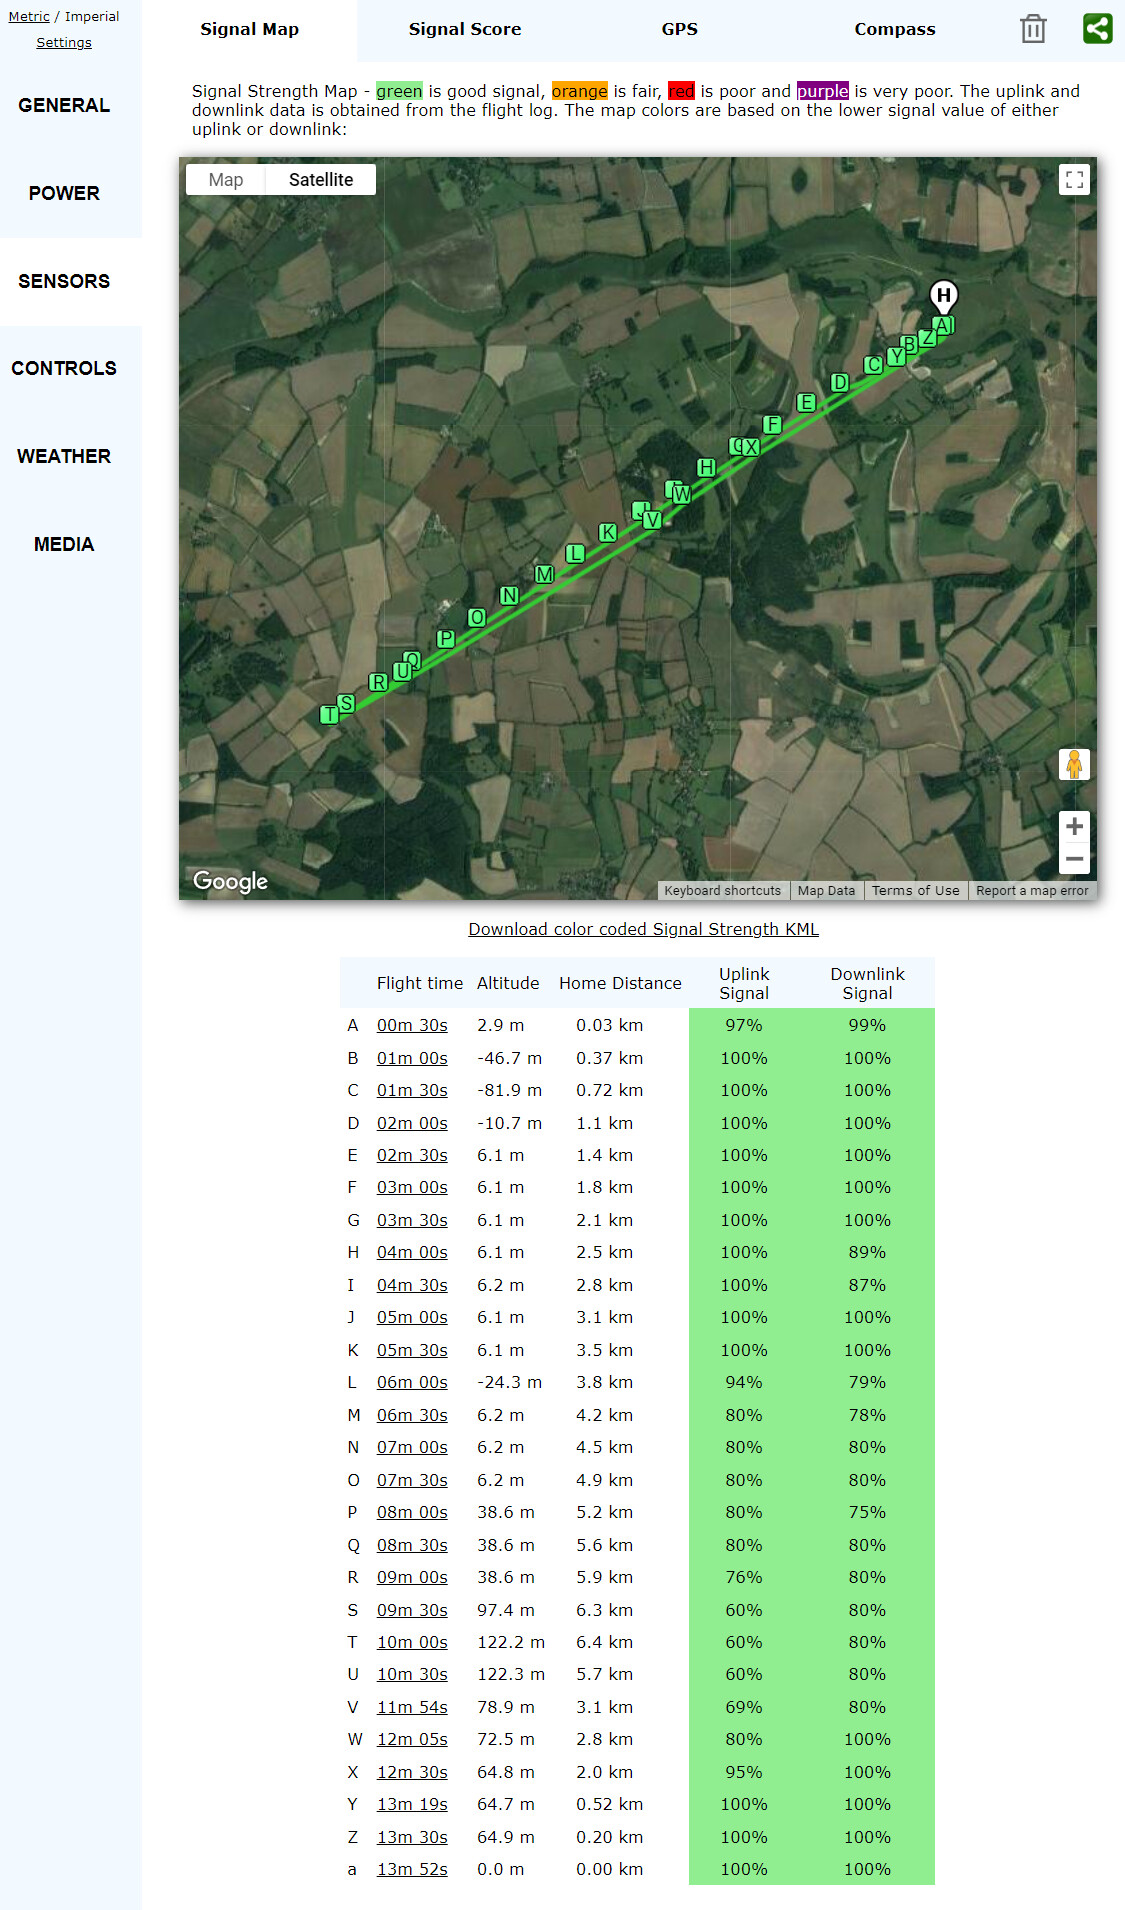Open the Signal Score tab
This screenshot has width=1125, height=1910.
(465, 30)
